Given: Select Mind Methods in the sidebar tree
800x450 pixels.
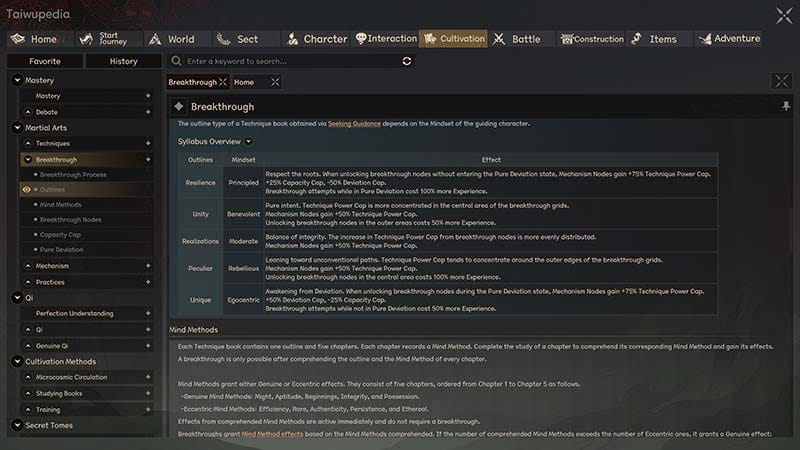Looking at the screenshot, I should click(60, 205).
